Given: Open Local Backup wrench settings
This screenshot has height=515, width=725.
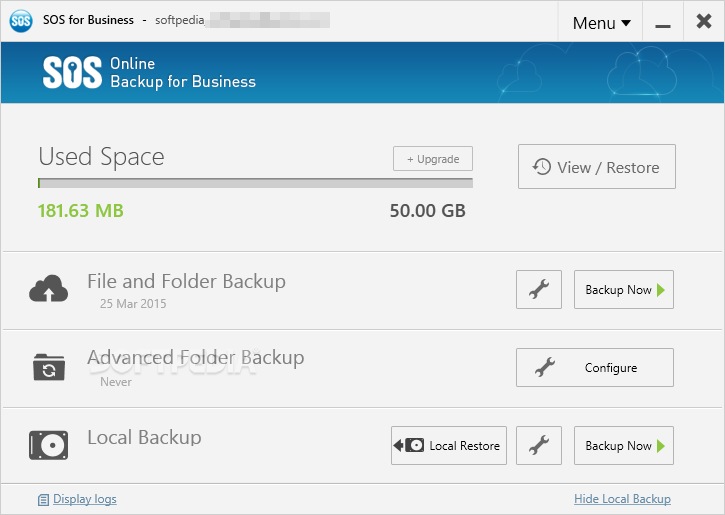Looking at the screenshot, I should (x=539, y=446).
